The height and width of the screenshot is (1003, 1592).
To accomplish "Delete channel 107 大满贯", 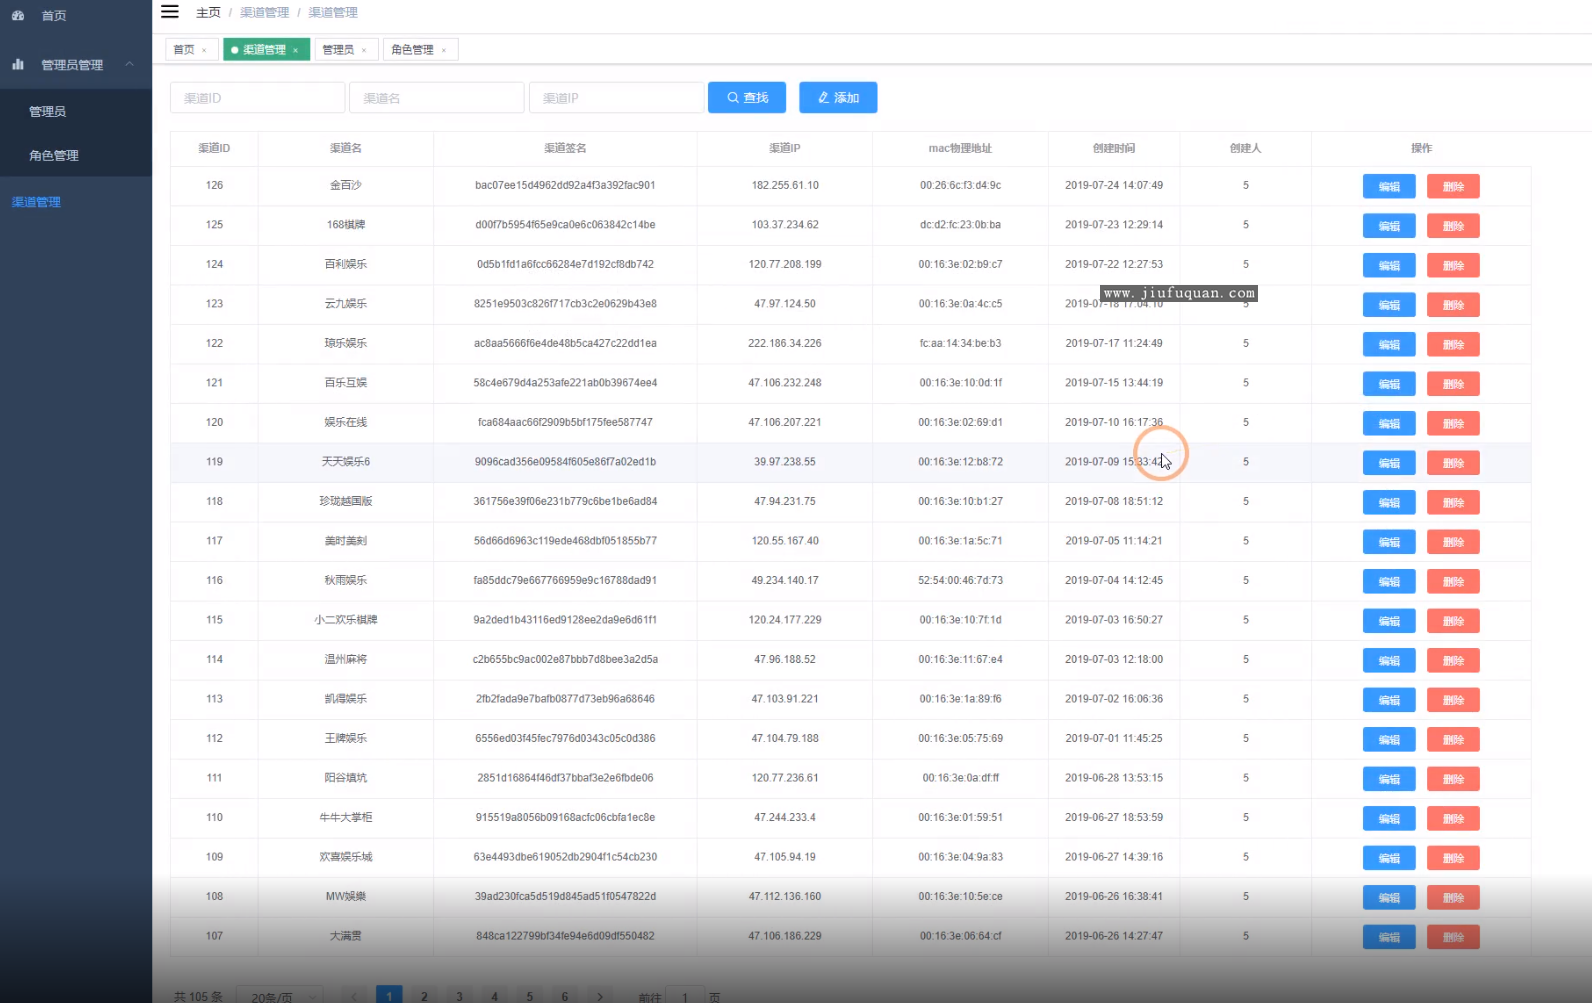I will pos(1453,937).
